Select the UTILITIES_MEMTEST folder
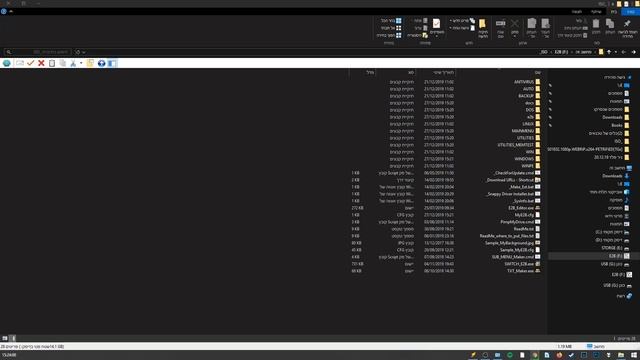 coord(519,145)
